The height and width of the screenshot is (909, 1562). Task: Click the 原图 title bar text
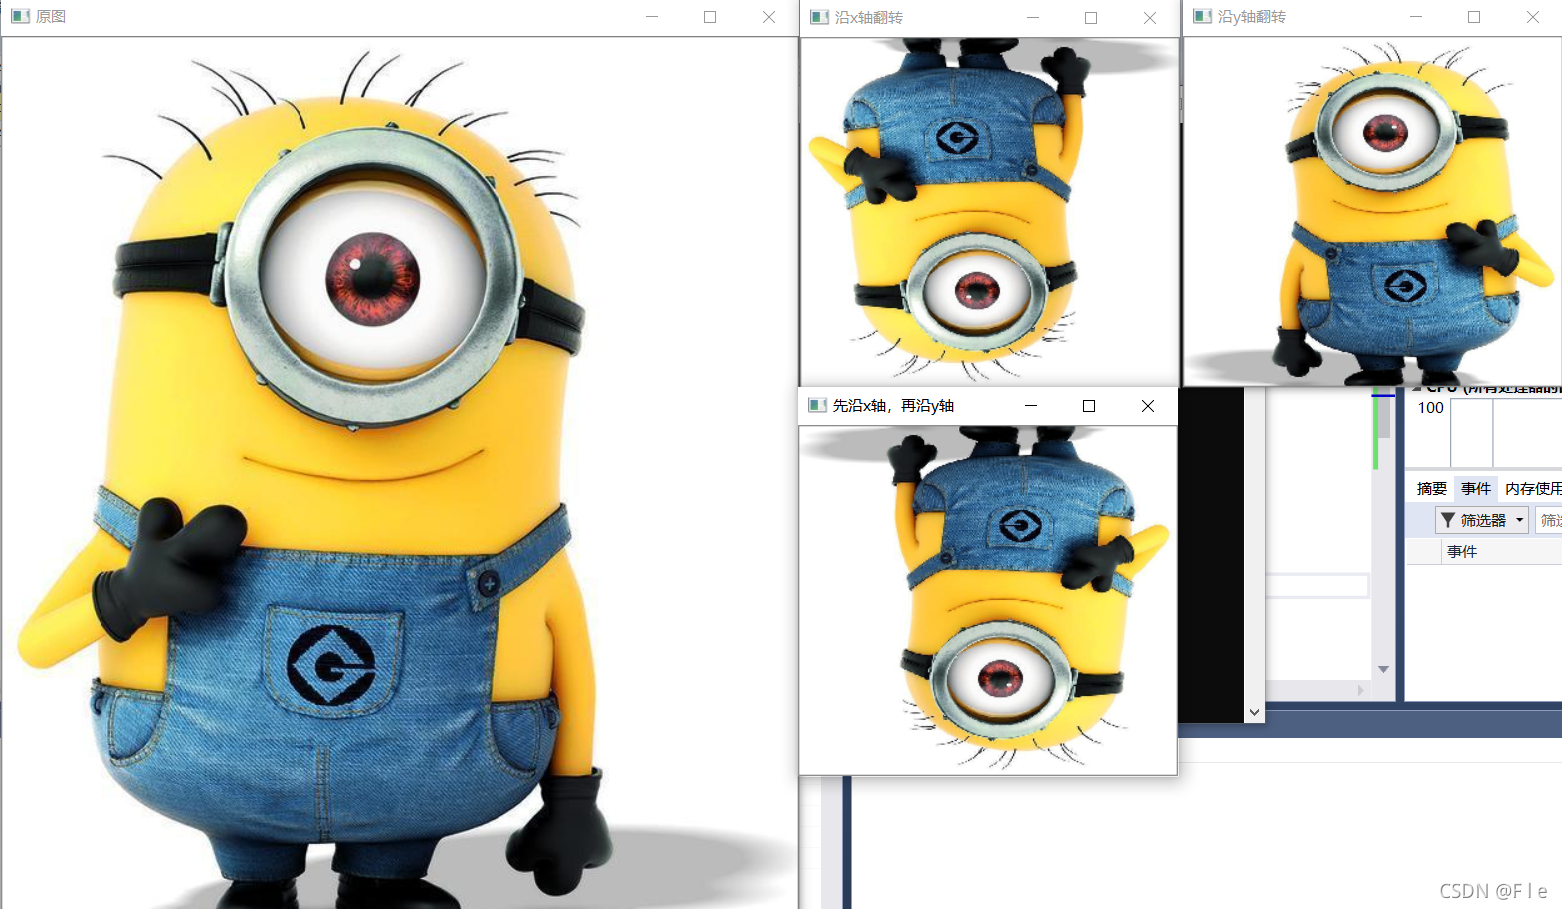pyautogui.click(x=51, y=17)
